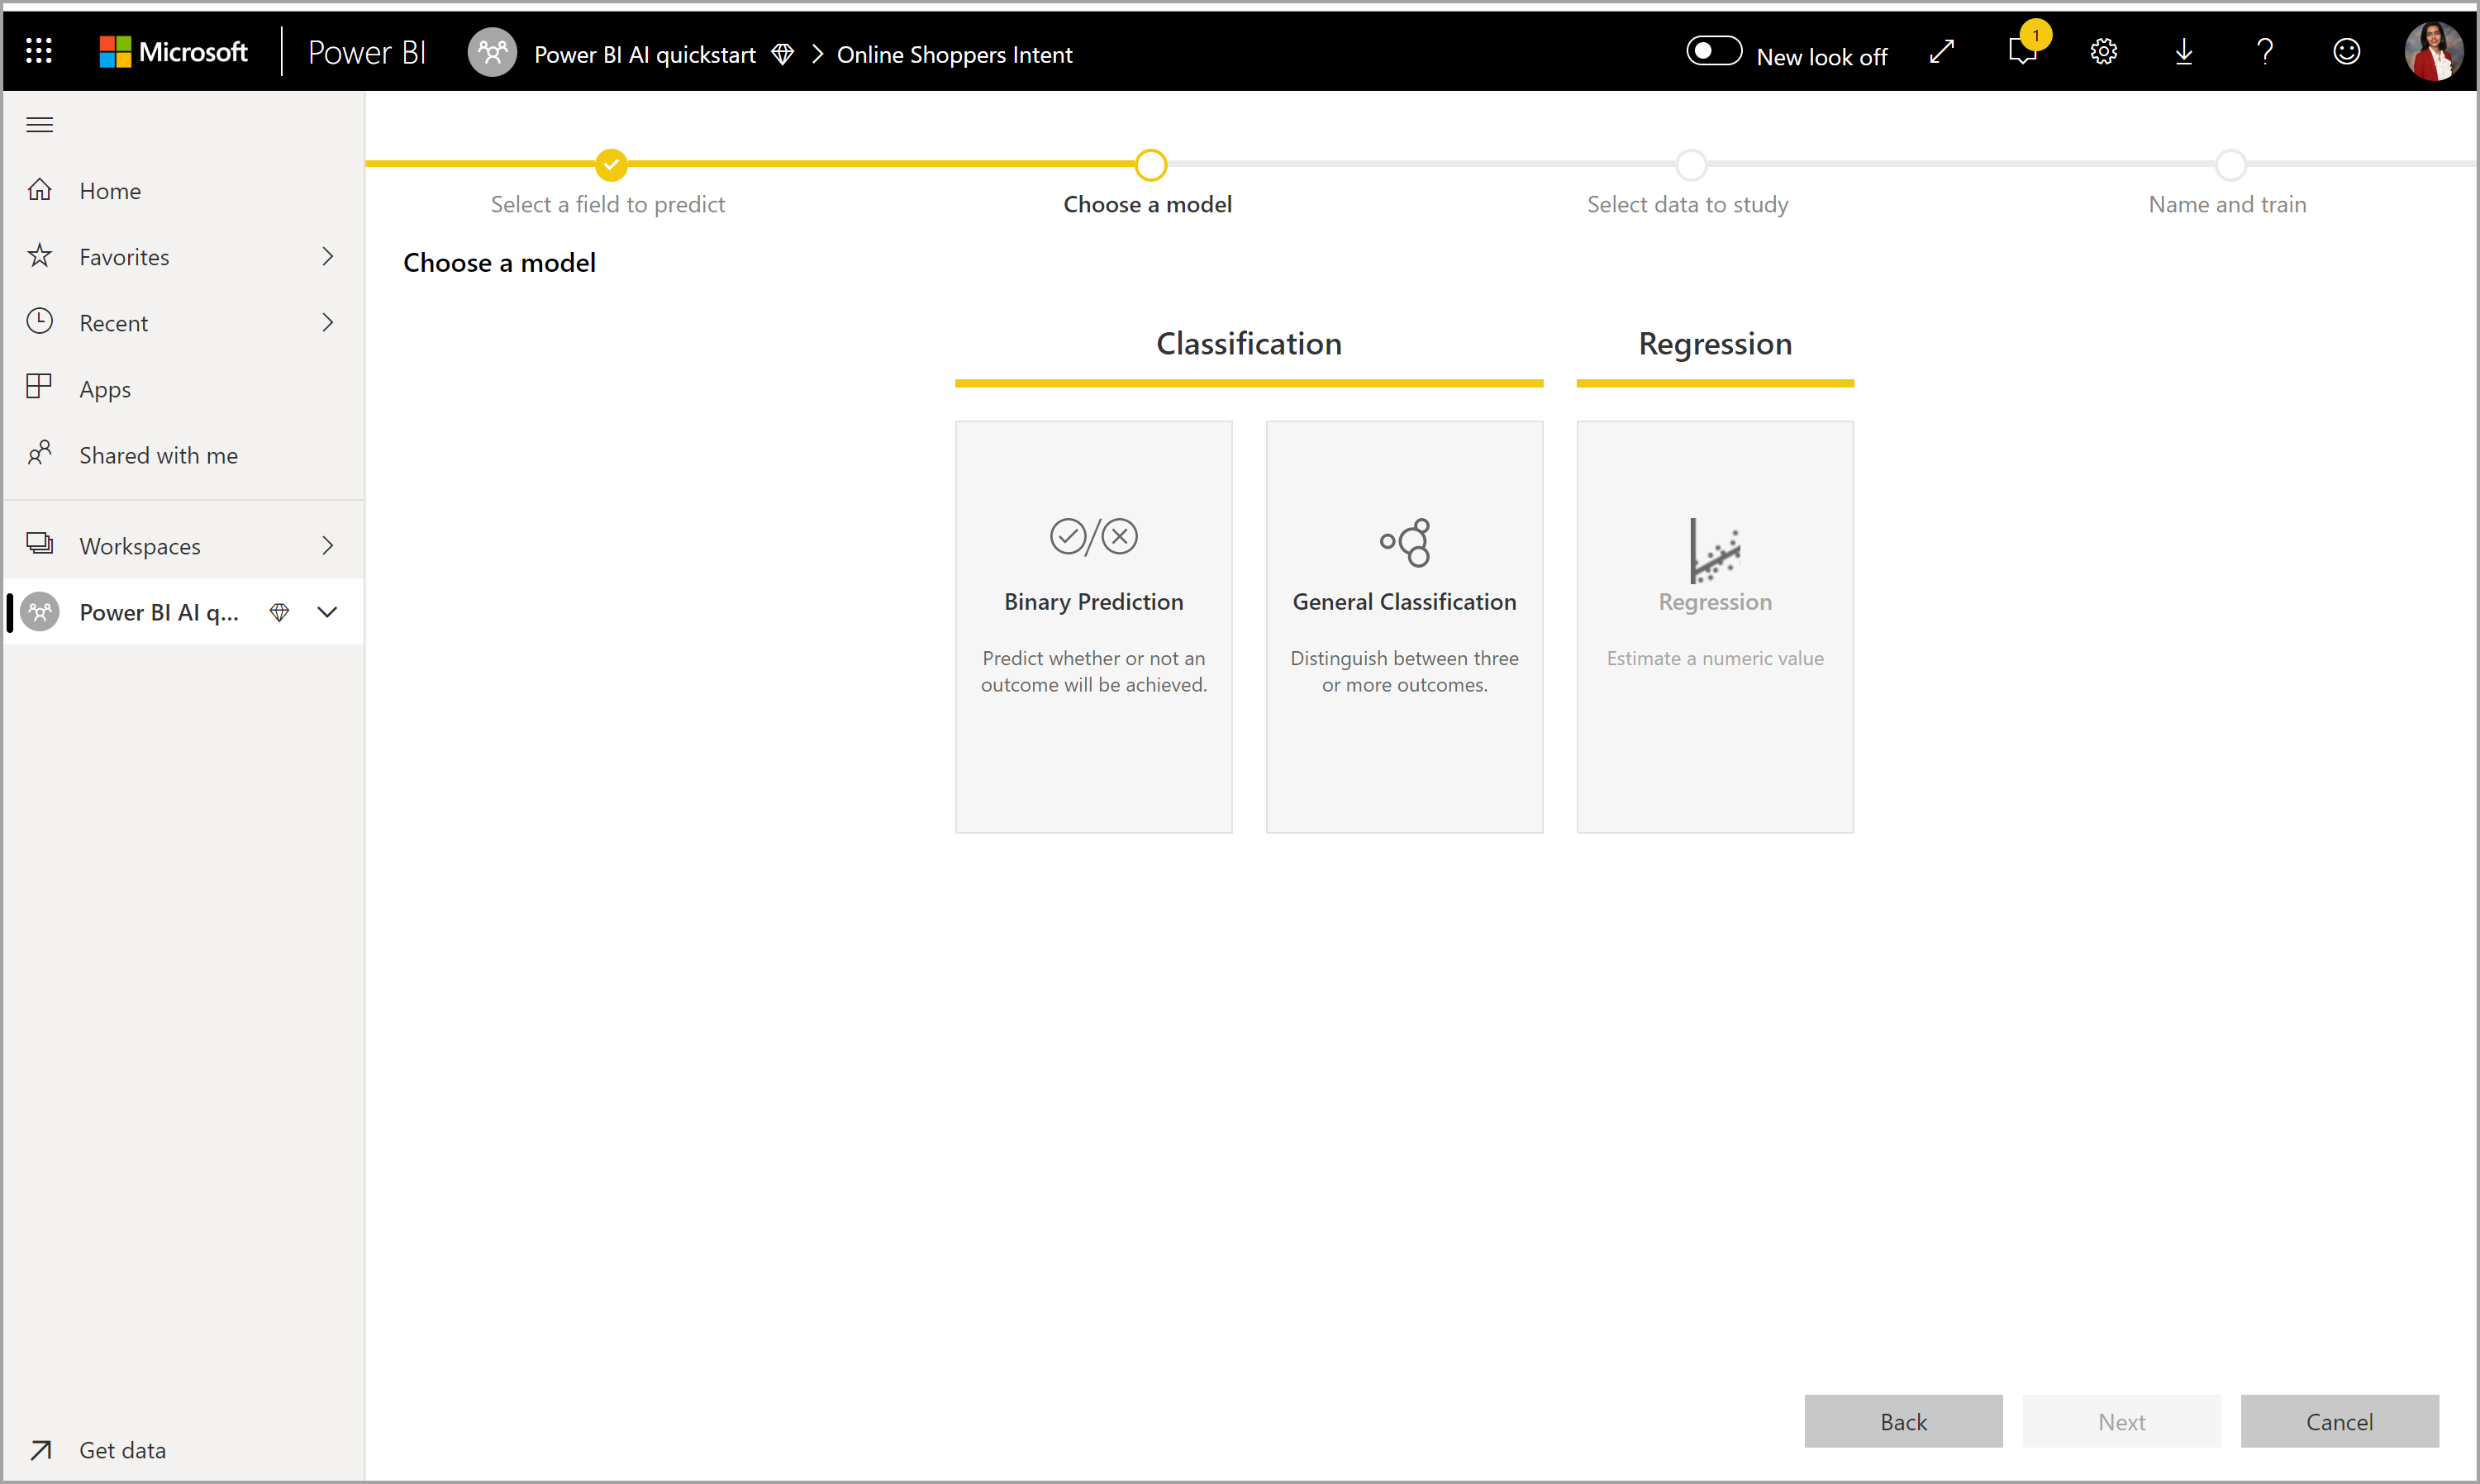This screenshot has width=2480, height=1484.
Task: Toggle the New look off switch
Action: point(1711,55)
